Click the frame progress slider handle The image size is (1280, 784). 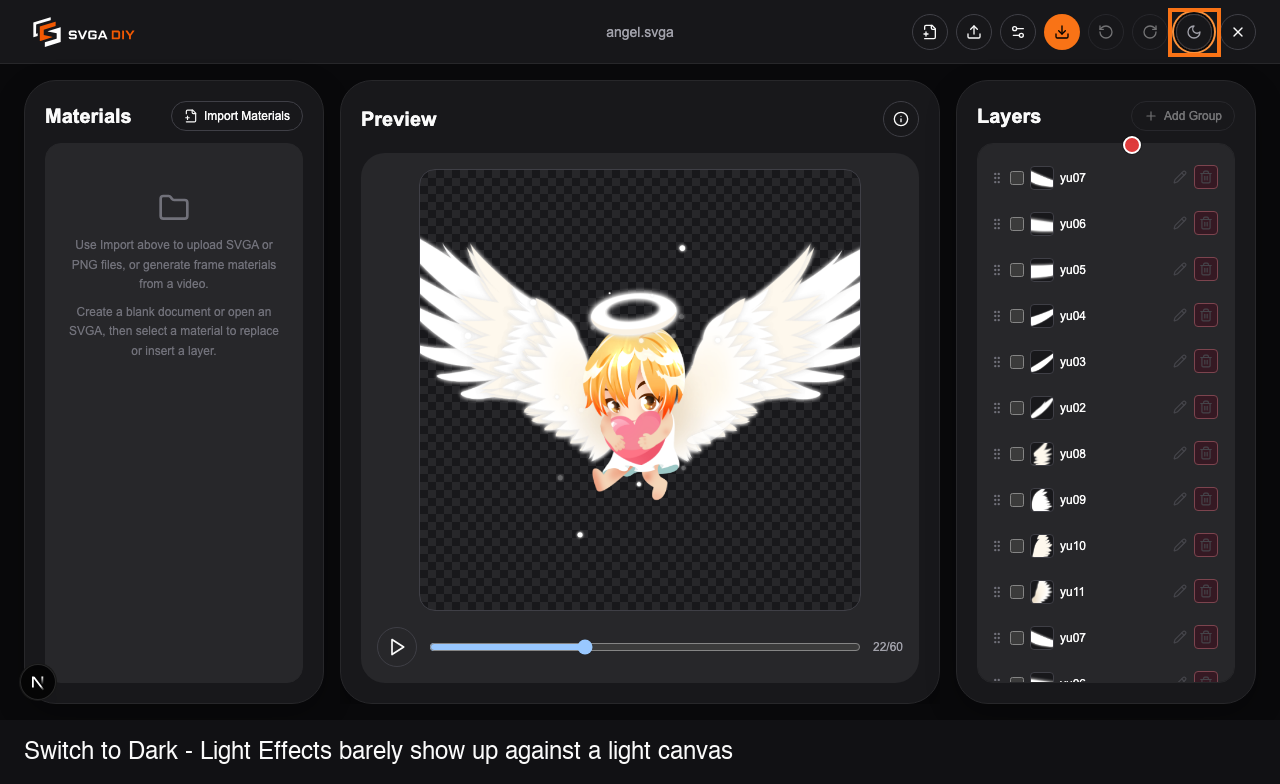coord(585,647)
